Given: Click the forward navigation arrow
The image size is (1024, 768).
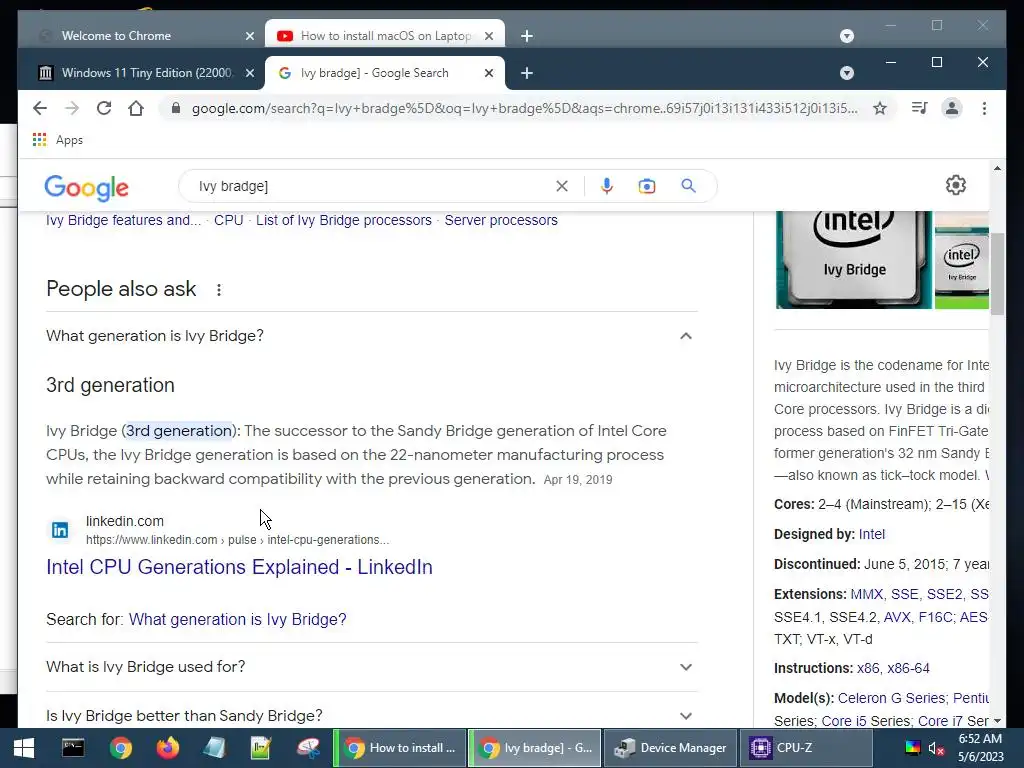Looking at the screenshot, I should [72, 108].
